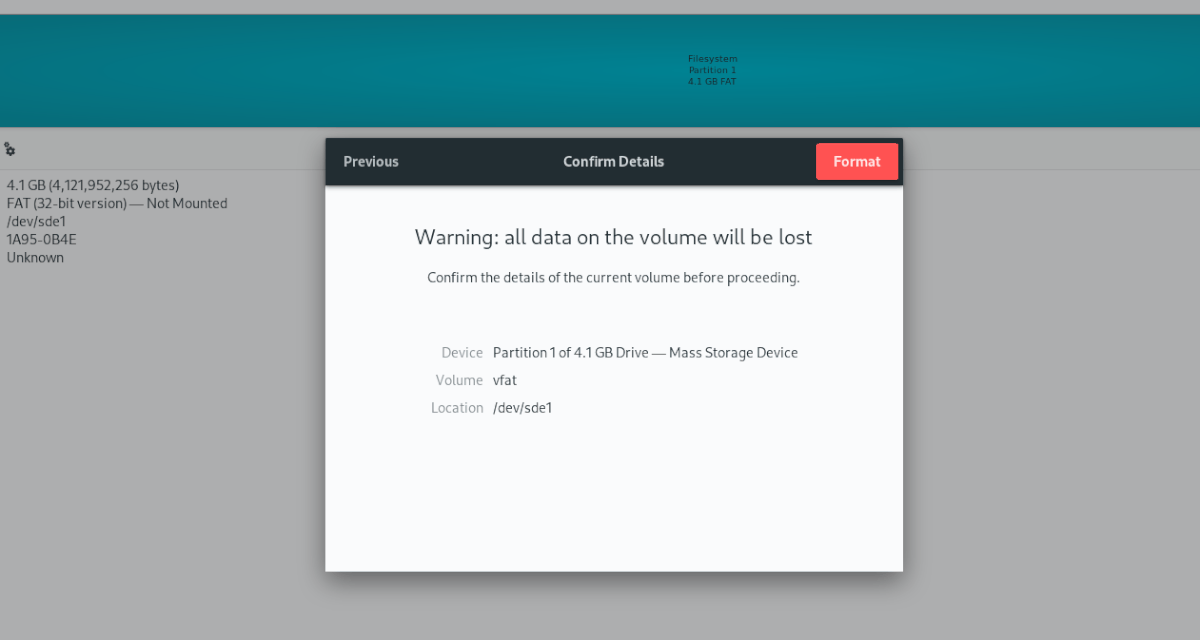Click the red Format button

click(x=857, y=162)
